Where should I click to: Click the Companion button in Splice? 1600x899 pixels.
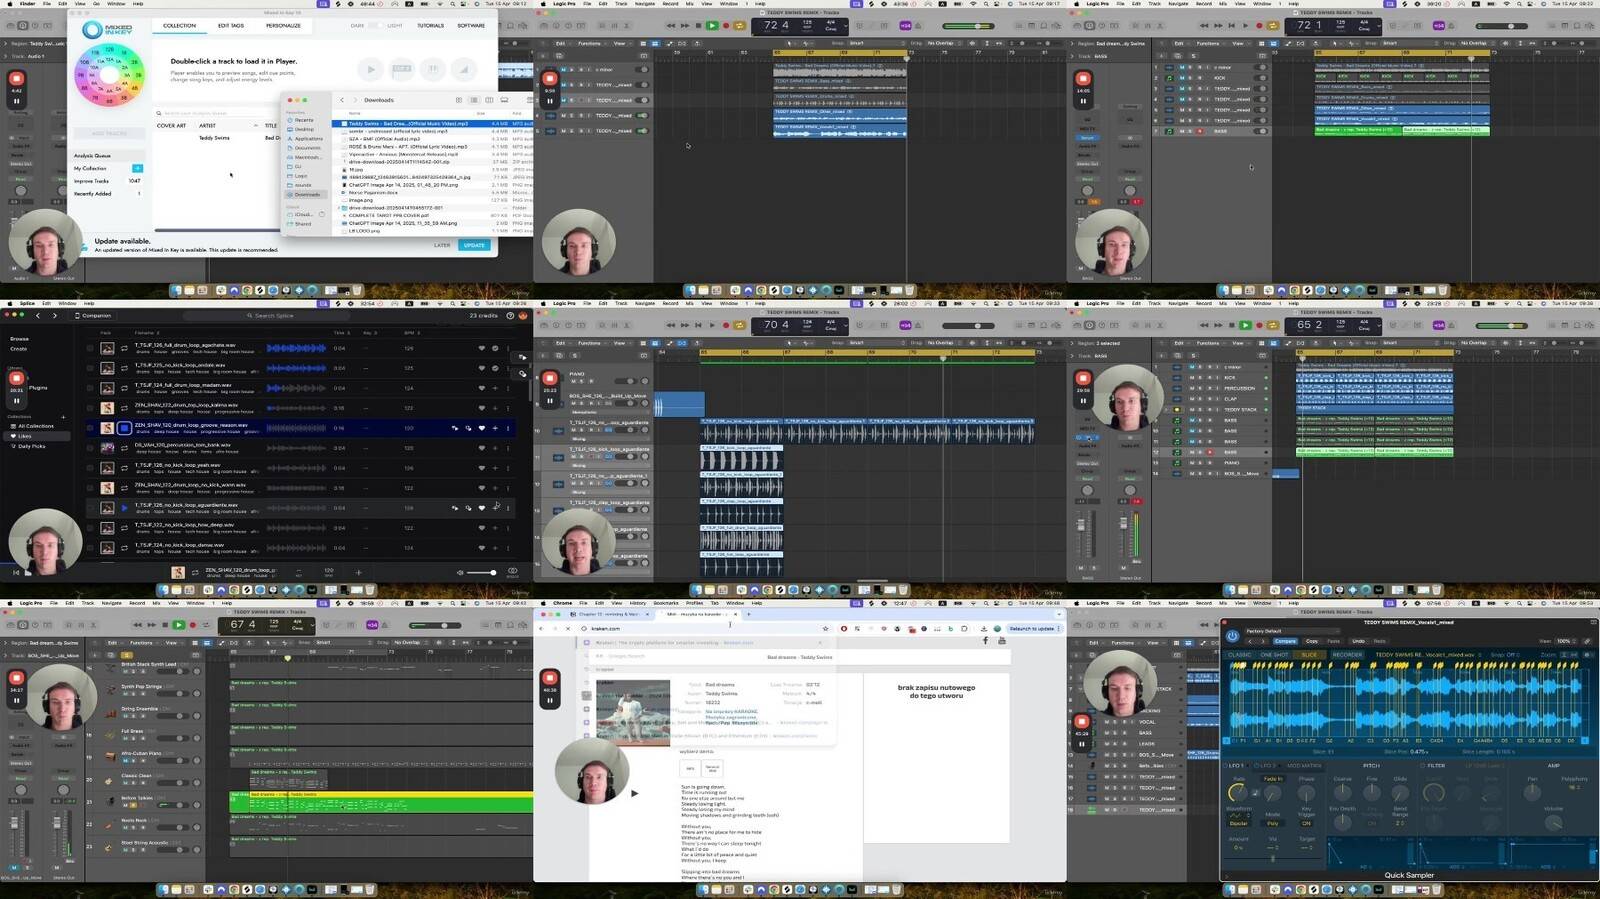pos(94,315)
